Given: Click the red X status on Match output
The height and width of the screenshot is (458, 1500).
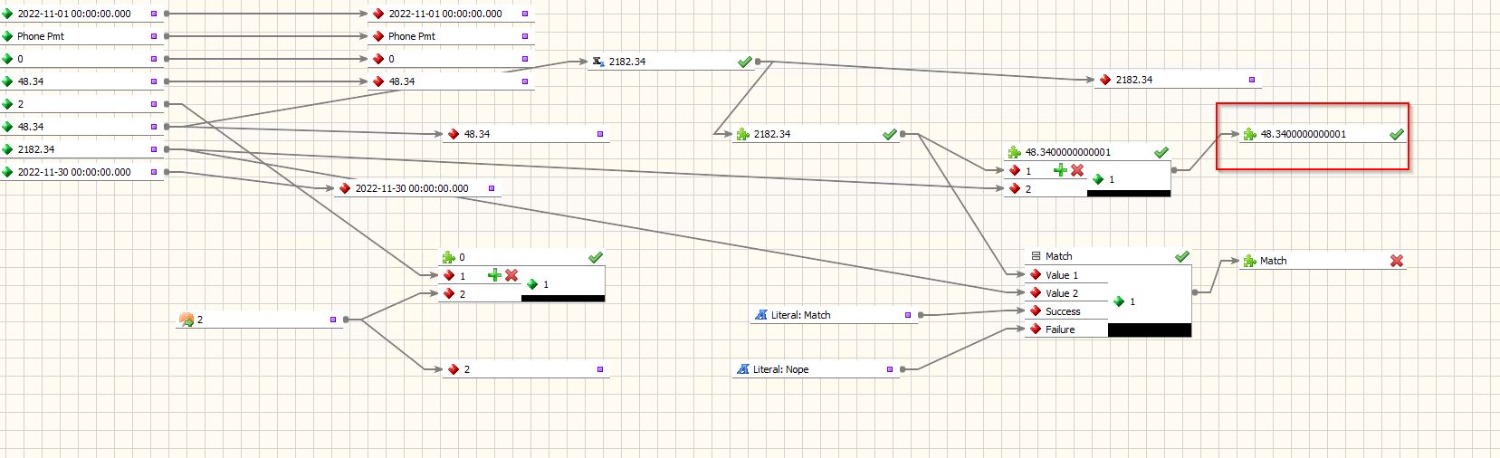Looking at the screenshot, I should [1397, 260].
